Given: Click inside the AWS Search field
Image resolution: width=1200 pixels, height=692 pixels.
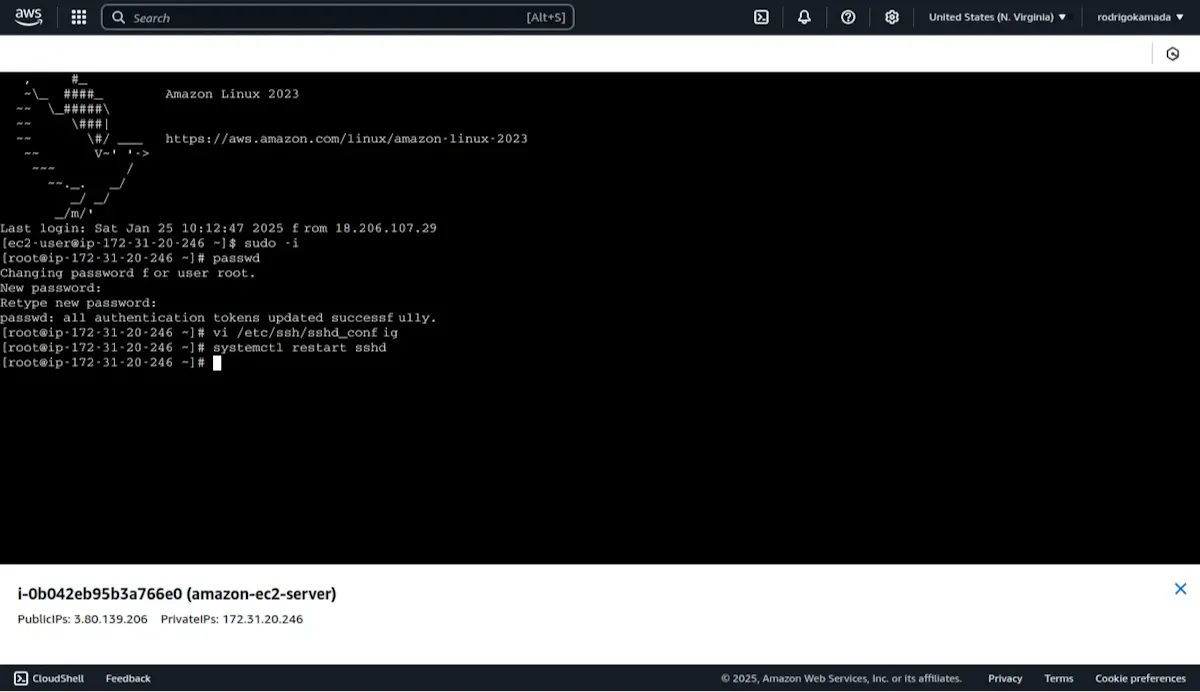Looking at the screenshot, I should point(338,17).
